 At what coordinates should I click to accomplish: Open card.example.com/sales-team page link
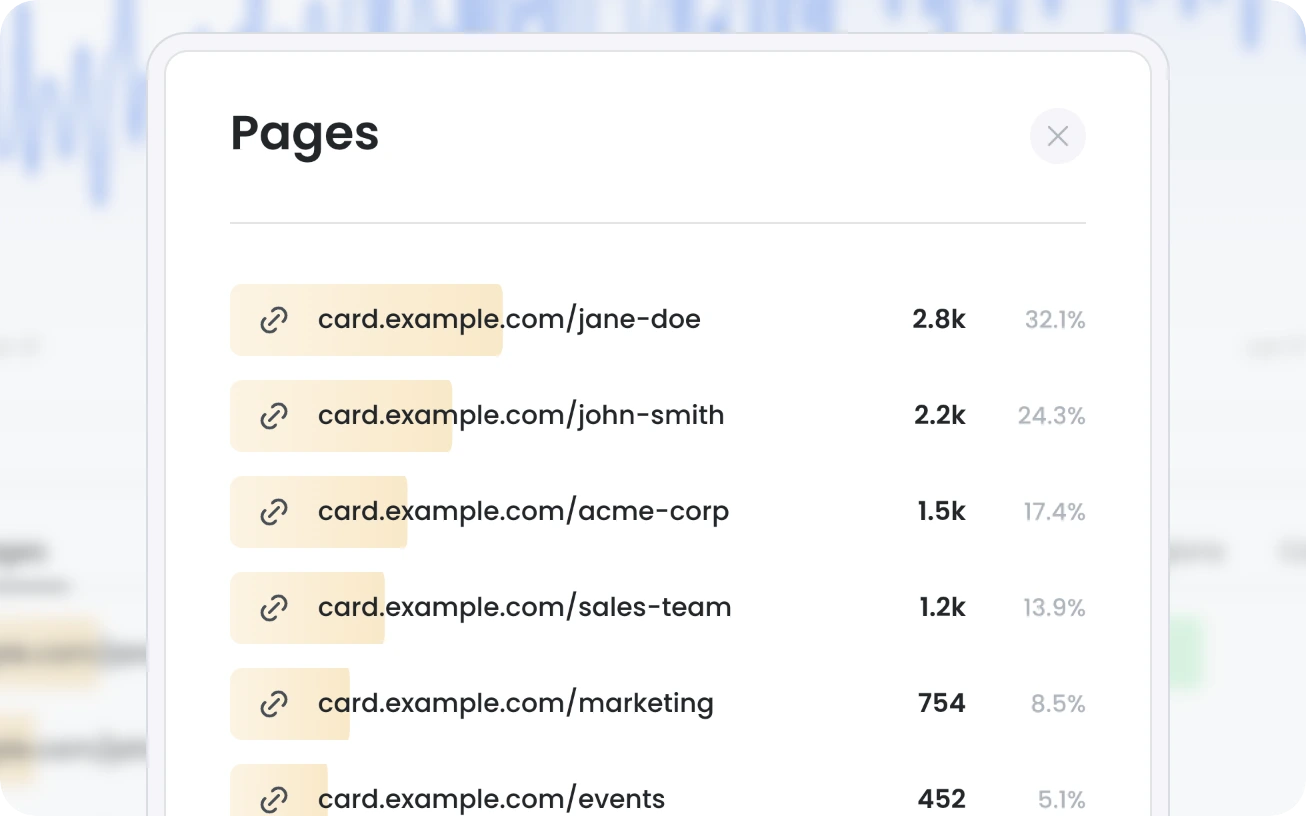point(524,608)
